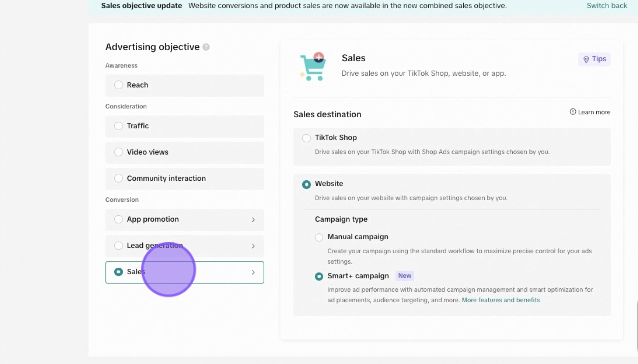Click the help icon beside Advertising objective
Image resolution: width=638 pixels, height=364 pixels.
tap(206, 47)
